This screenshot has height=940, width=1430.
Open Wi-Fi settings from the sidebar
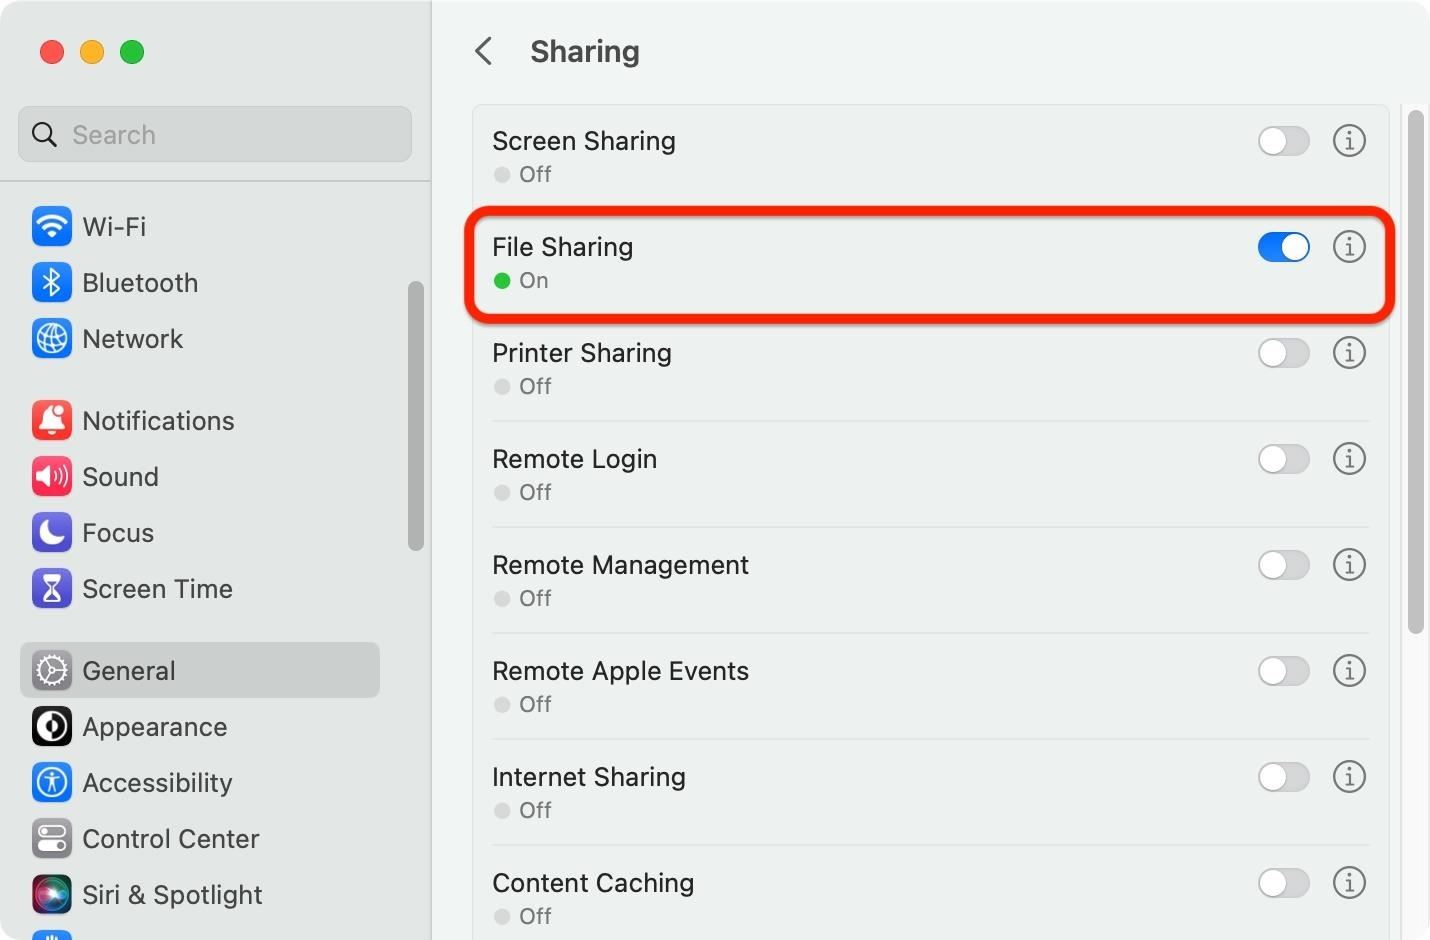pyautogui.click(x=114, y=227)
